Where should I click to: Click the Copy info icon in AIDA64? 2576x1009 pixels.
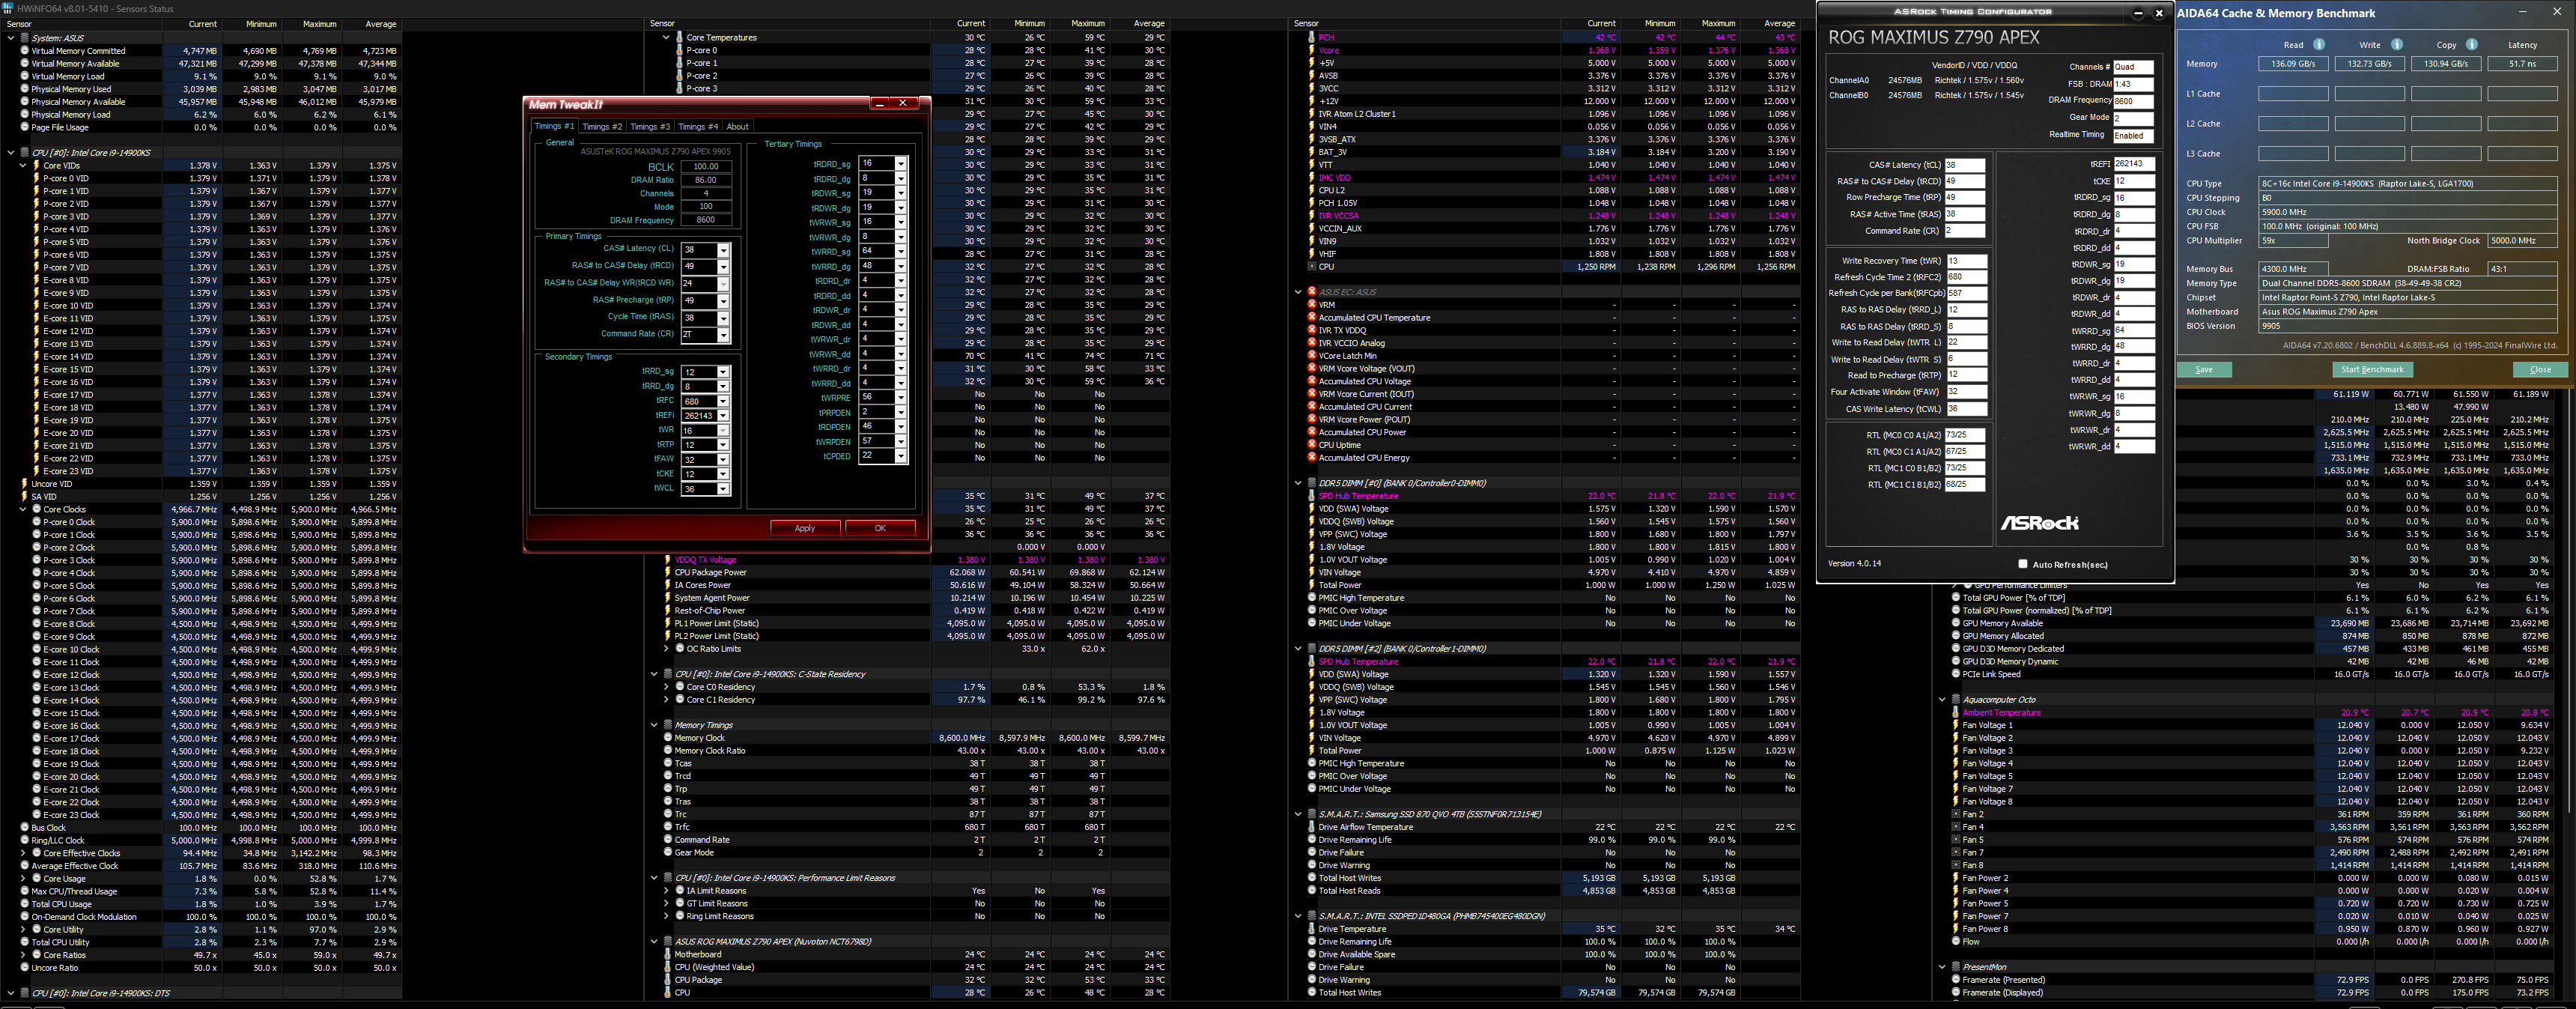[x=2471, y=44]
